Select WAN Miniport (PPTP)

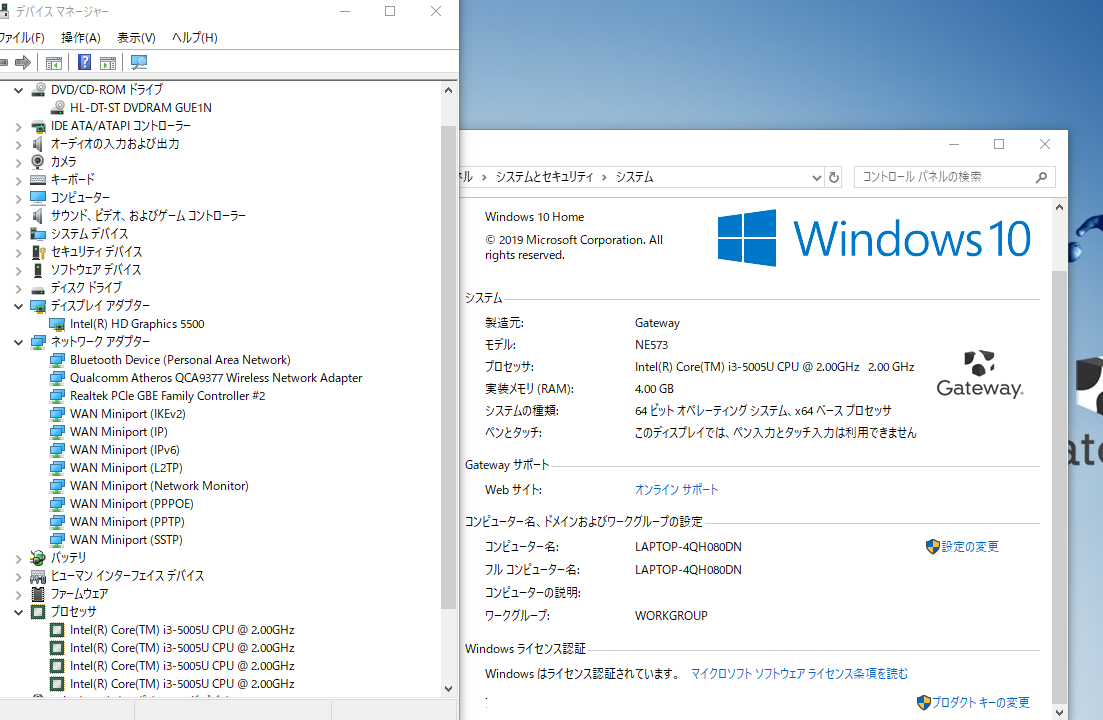[127, 522]
